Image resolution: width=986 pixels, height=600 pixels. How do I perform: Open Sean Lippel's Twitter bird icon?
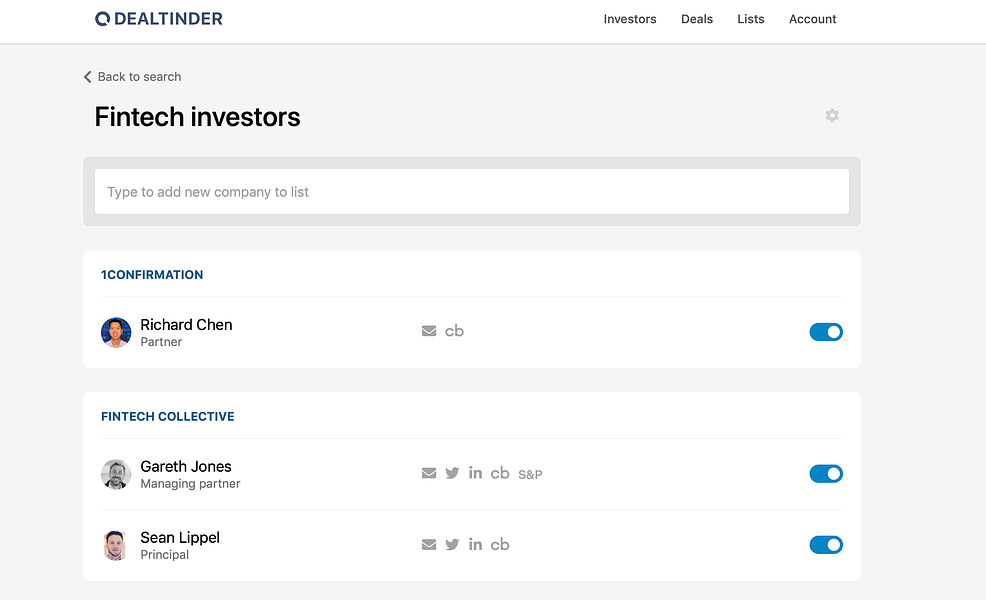452,544
